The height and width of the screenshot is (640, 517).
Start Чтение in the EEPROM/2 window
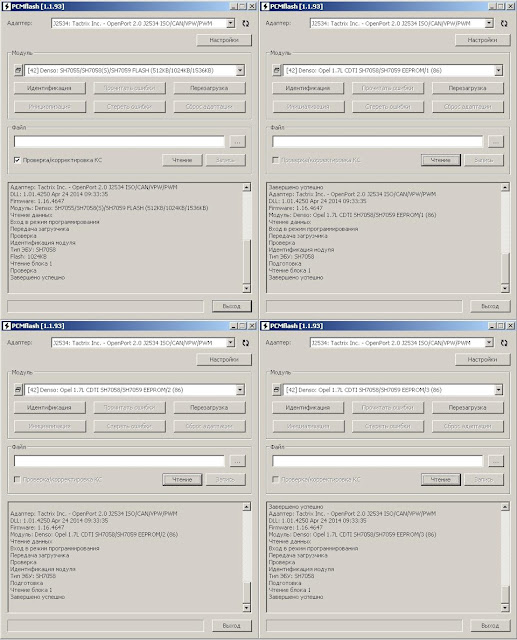[182, 480]
